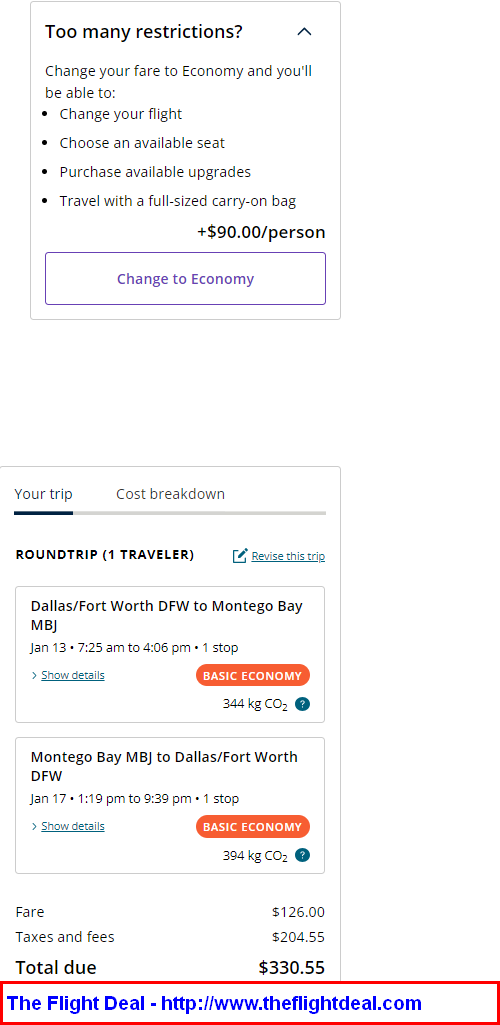Click the Change to Economy button
The image size is (500, 1025).
[185, 278]
